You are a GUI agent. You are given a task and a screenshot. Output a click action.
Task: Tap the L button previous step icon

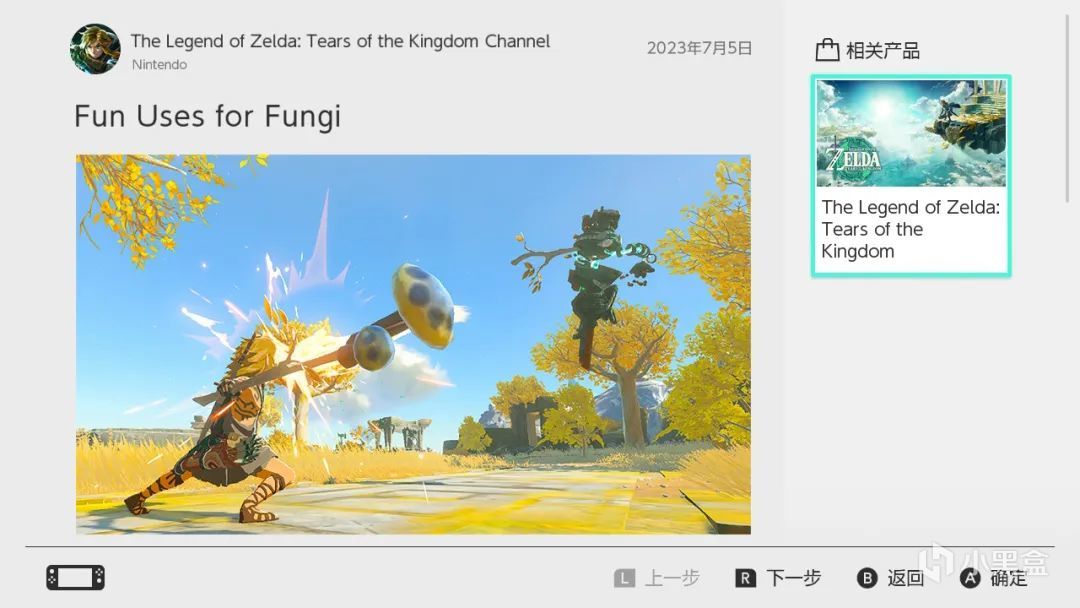[x=624, y=578]
